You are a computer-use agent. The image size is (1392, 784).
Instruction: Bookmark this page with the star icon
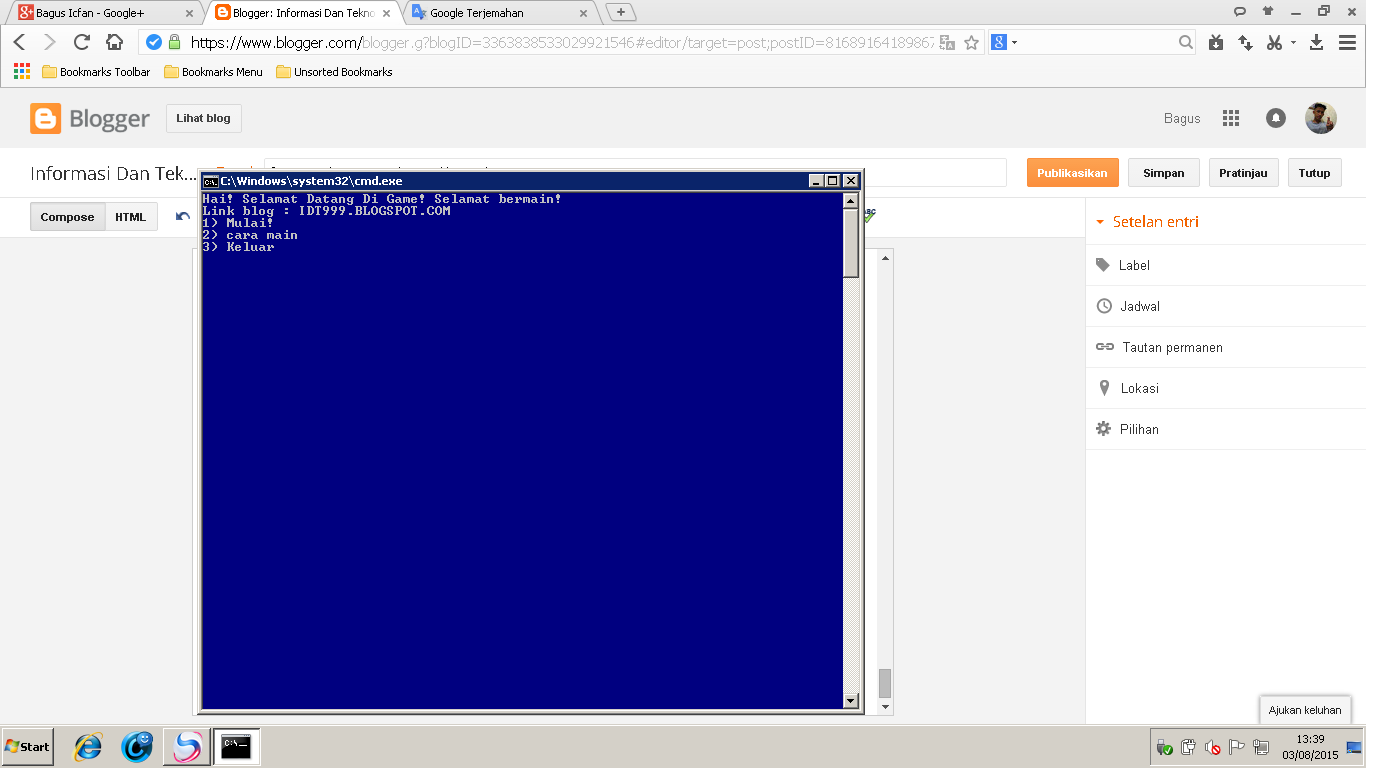(971, 43)
